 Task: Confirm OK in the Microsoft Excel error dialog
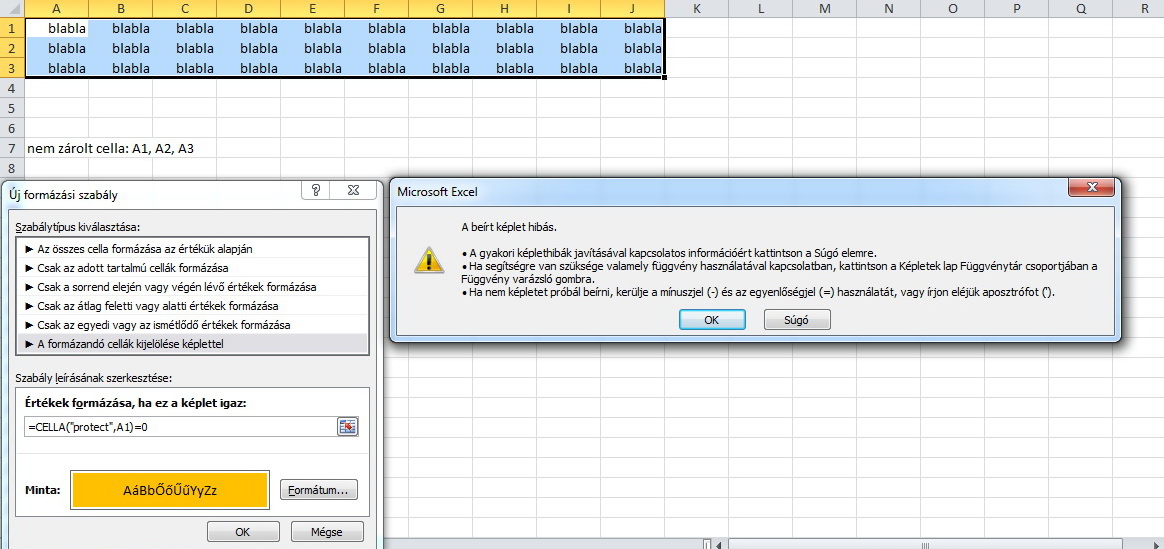point(711,320)
